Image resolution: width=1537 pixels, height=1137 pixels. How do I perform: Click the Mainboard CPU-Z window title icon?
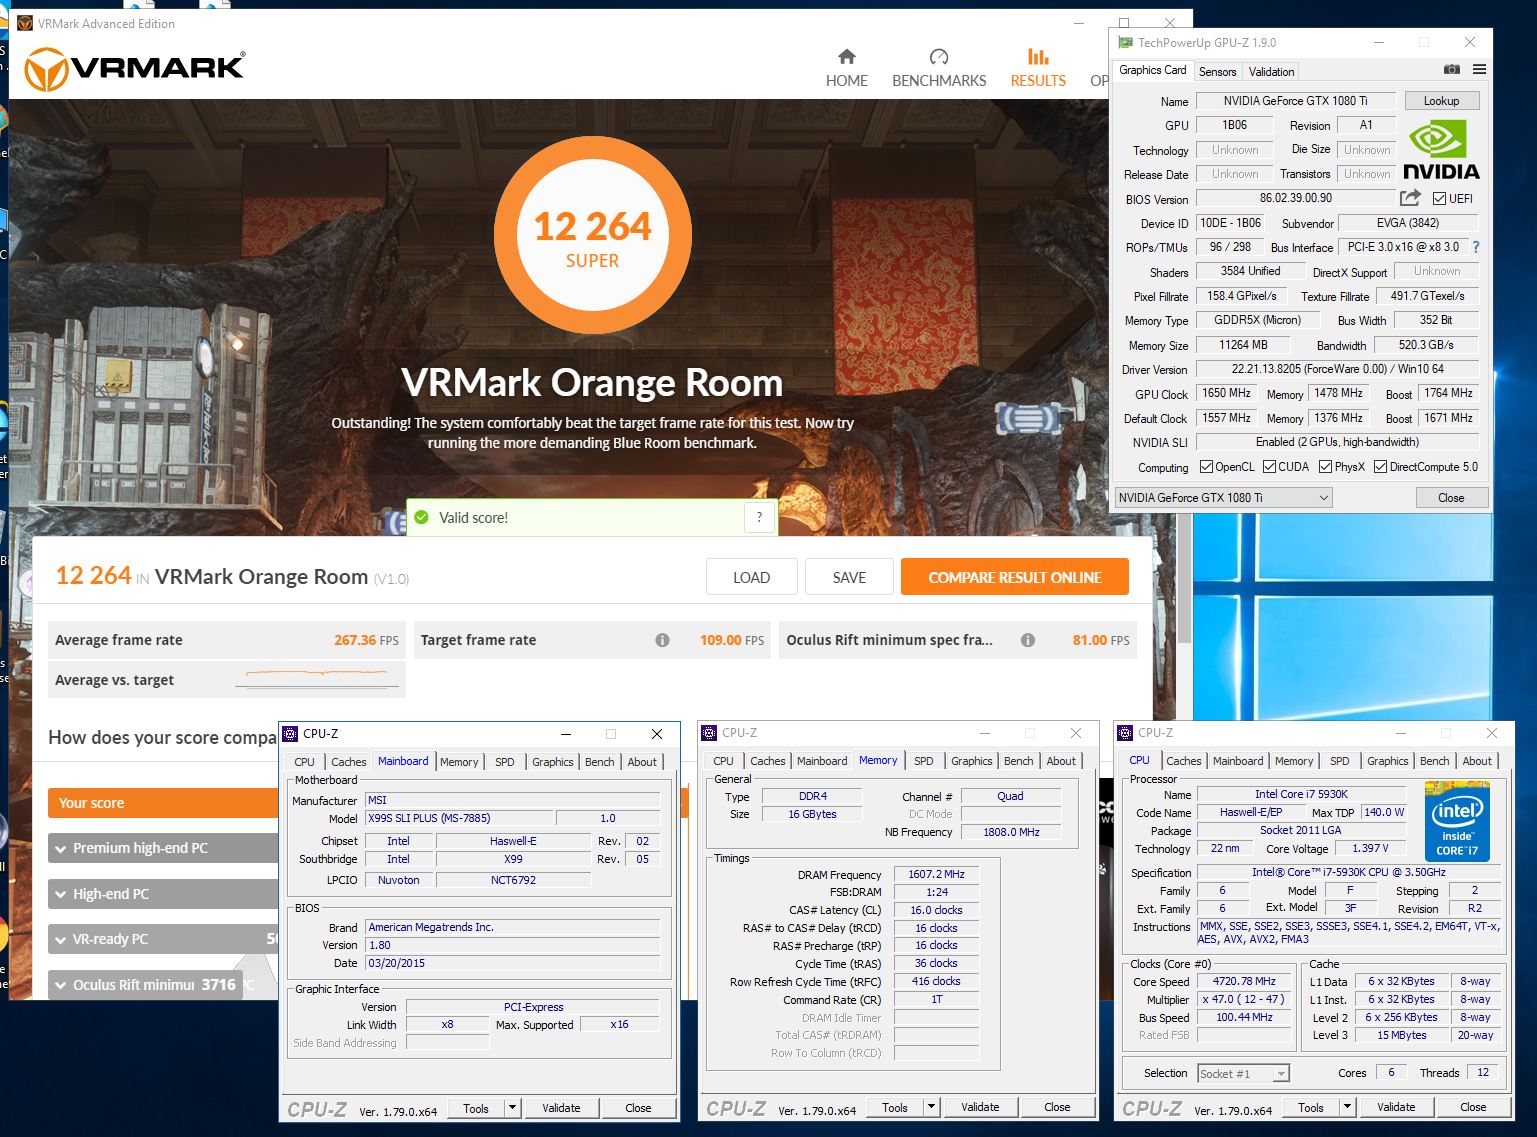tap(291, 734)
